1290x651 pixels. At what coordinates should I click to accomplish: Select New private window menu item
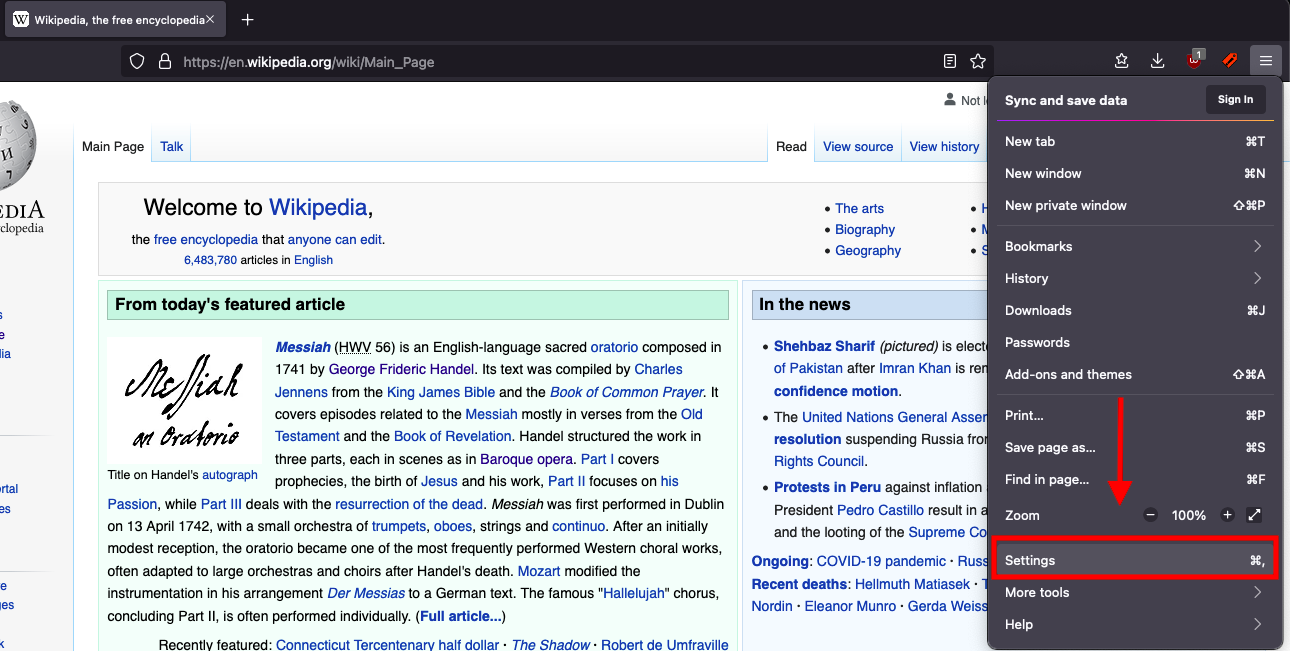click(1066, 205)
